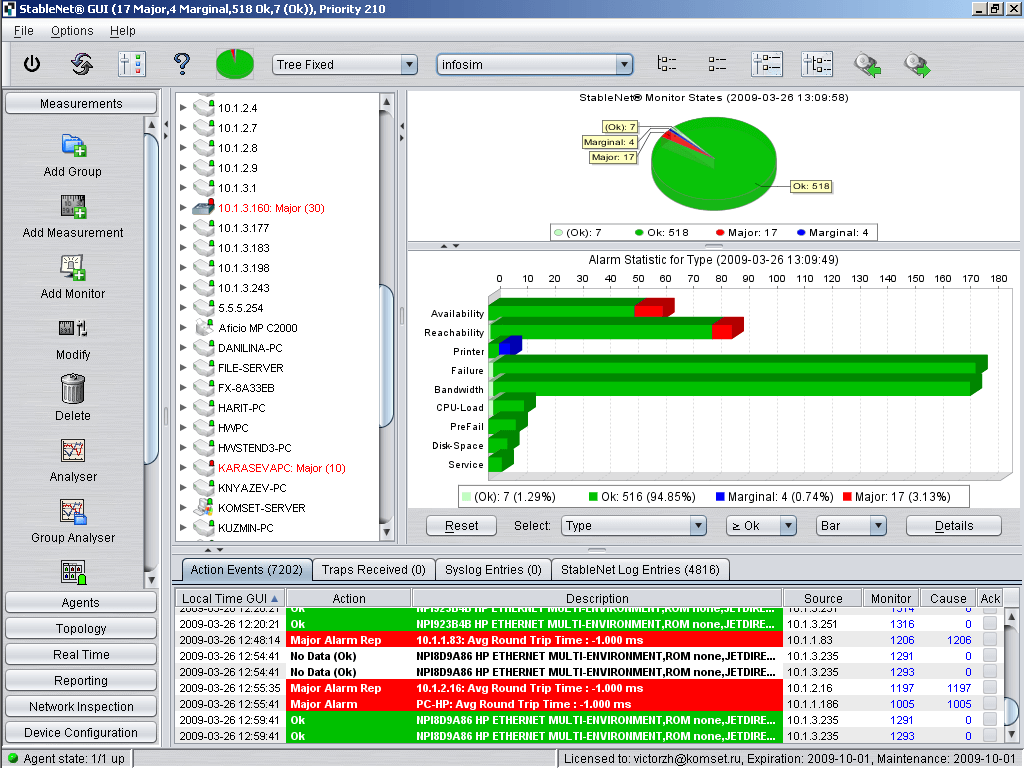Tick Ack checkbox for the 12:20:21 row from 10.1.3.251
Screen dimensions: 1024x768
tap(990, 624)
